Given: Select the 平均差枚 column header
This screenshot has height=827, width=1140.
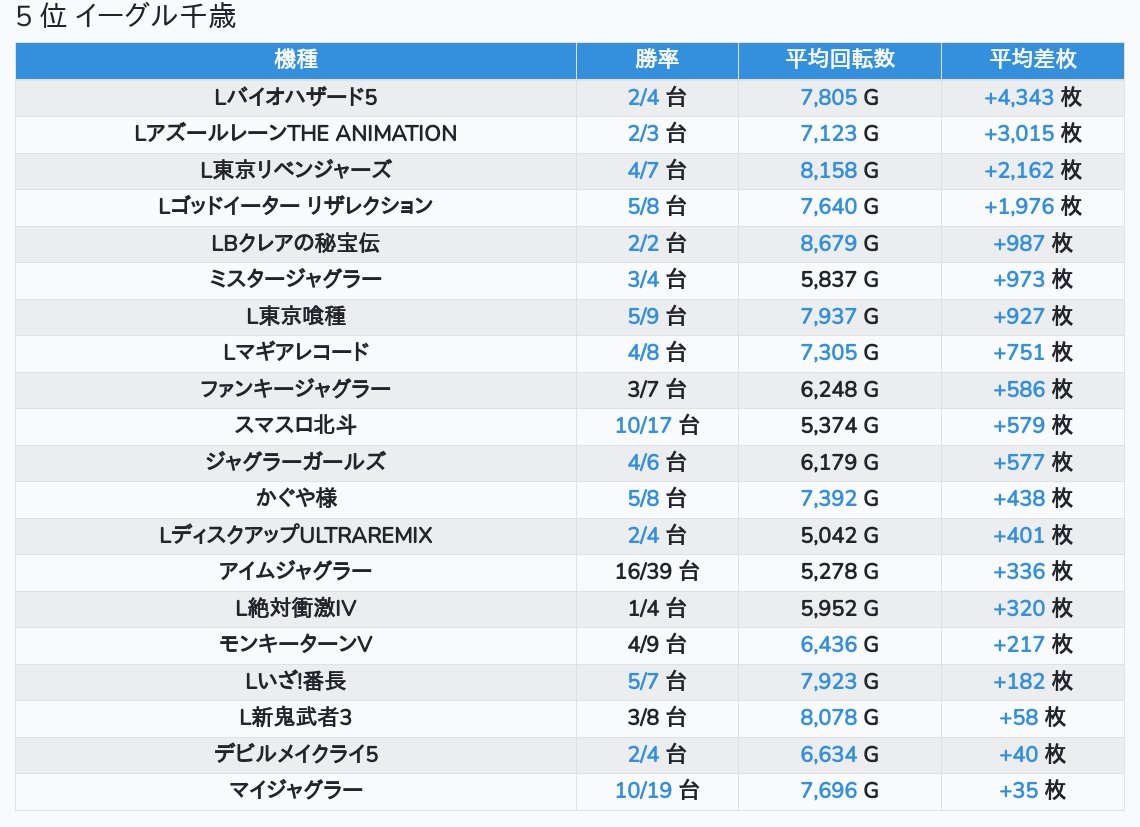Looking at the screenshot, I should pyautogui.click(x=1032, y=59).
